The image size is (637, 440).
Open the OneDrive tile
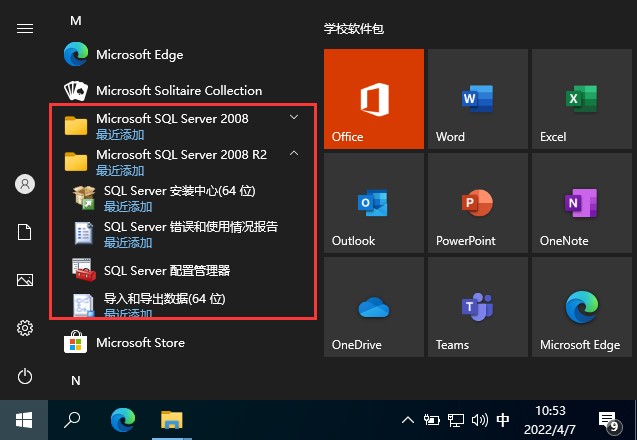click(x=374, y=307)
